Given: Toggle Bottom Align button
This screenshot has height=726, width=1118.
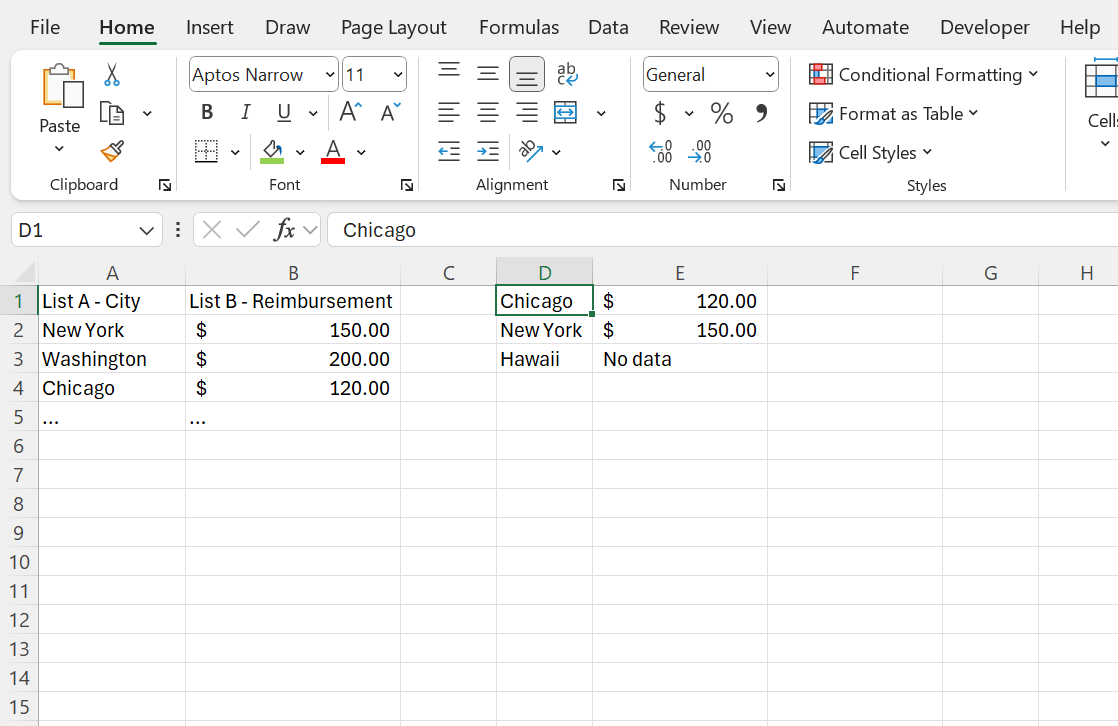Looking at the screenshot, I should pyautogui.click(x=527, y=74).
